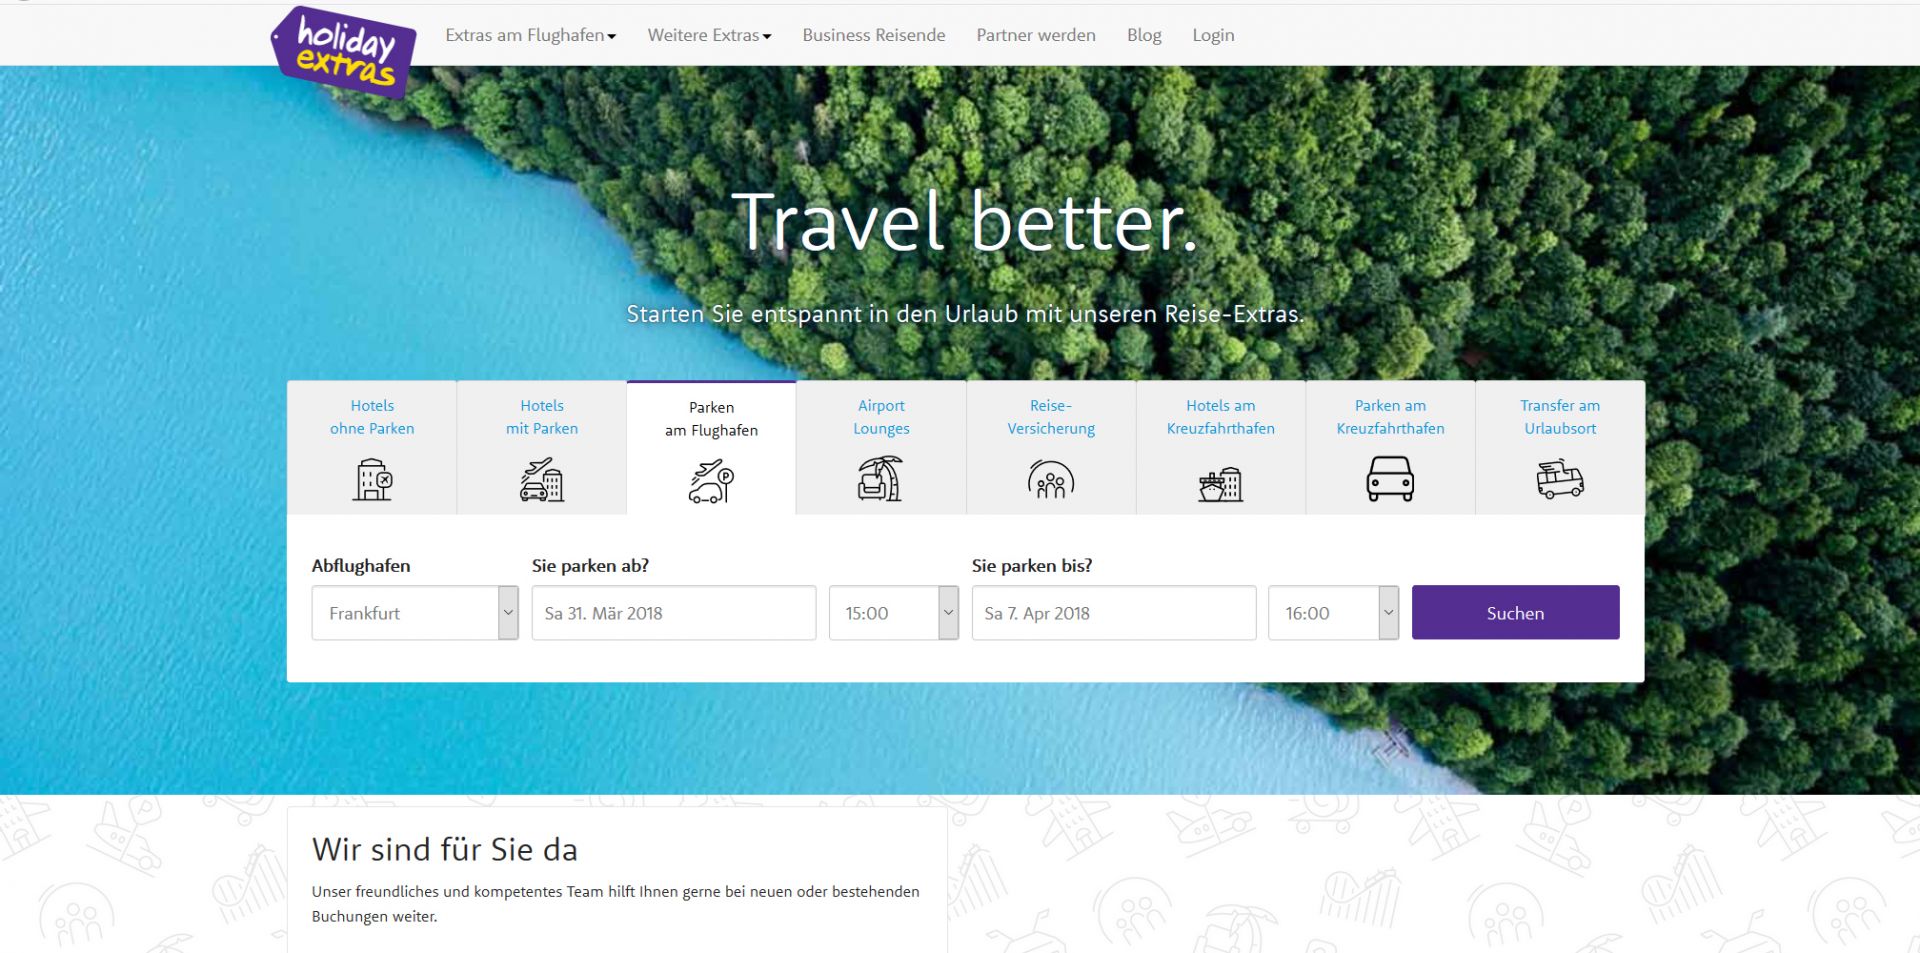Select the Hotels ohne Parken building icon
1920x953 pixels.
(372, 479)
